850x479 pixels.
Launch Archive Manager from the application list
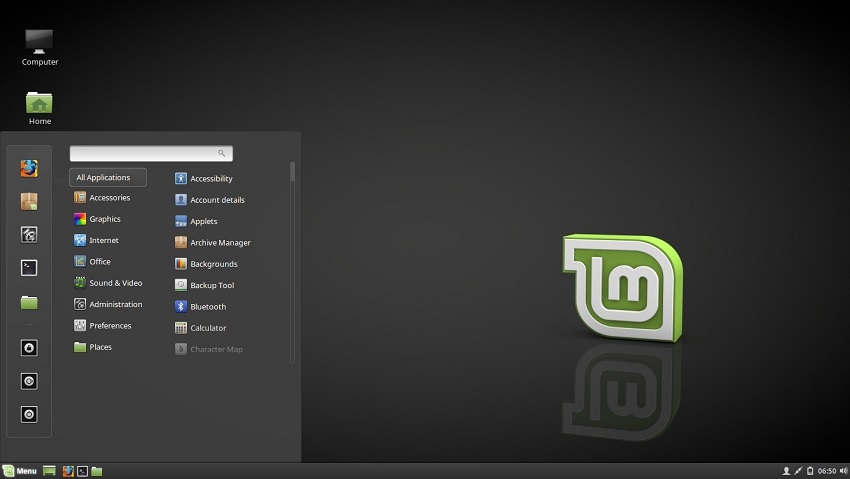point(220,243)
